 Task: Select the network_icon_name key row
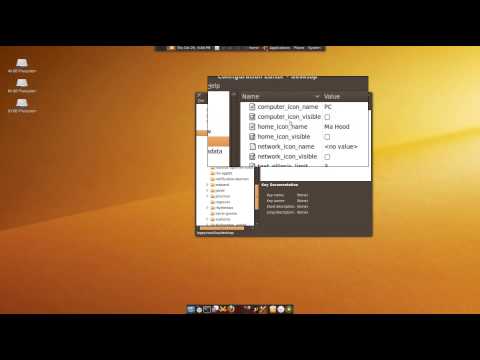tap(304, 147)
